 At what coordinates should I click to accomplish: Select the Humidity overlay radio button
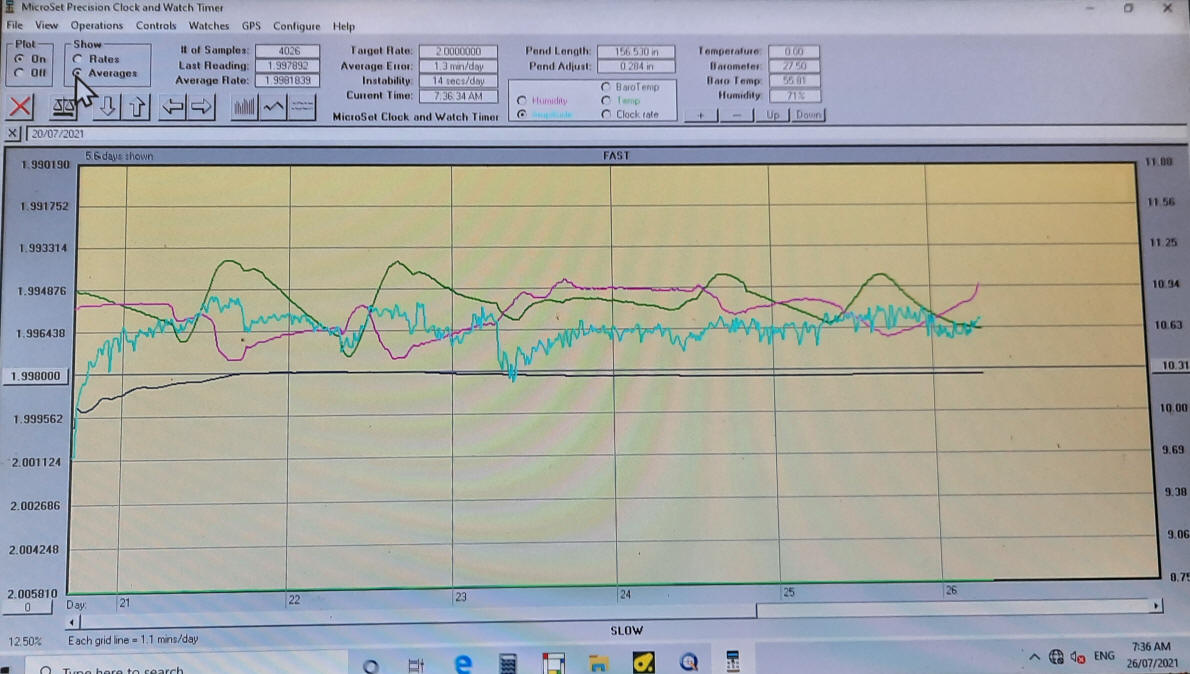pyautogui.click(x=522, y=101)
